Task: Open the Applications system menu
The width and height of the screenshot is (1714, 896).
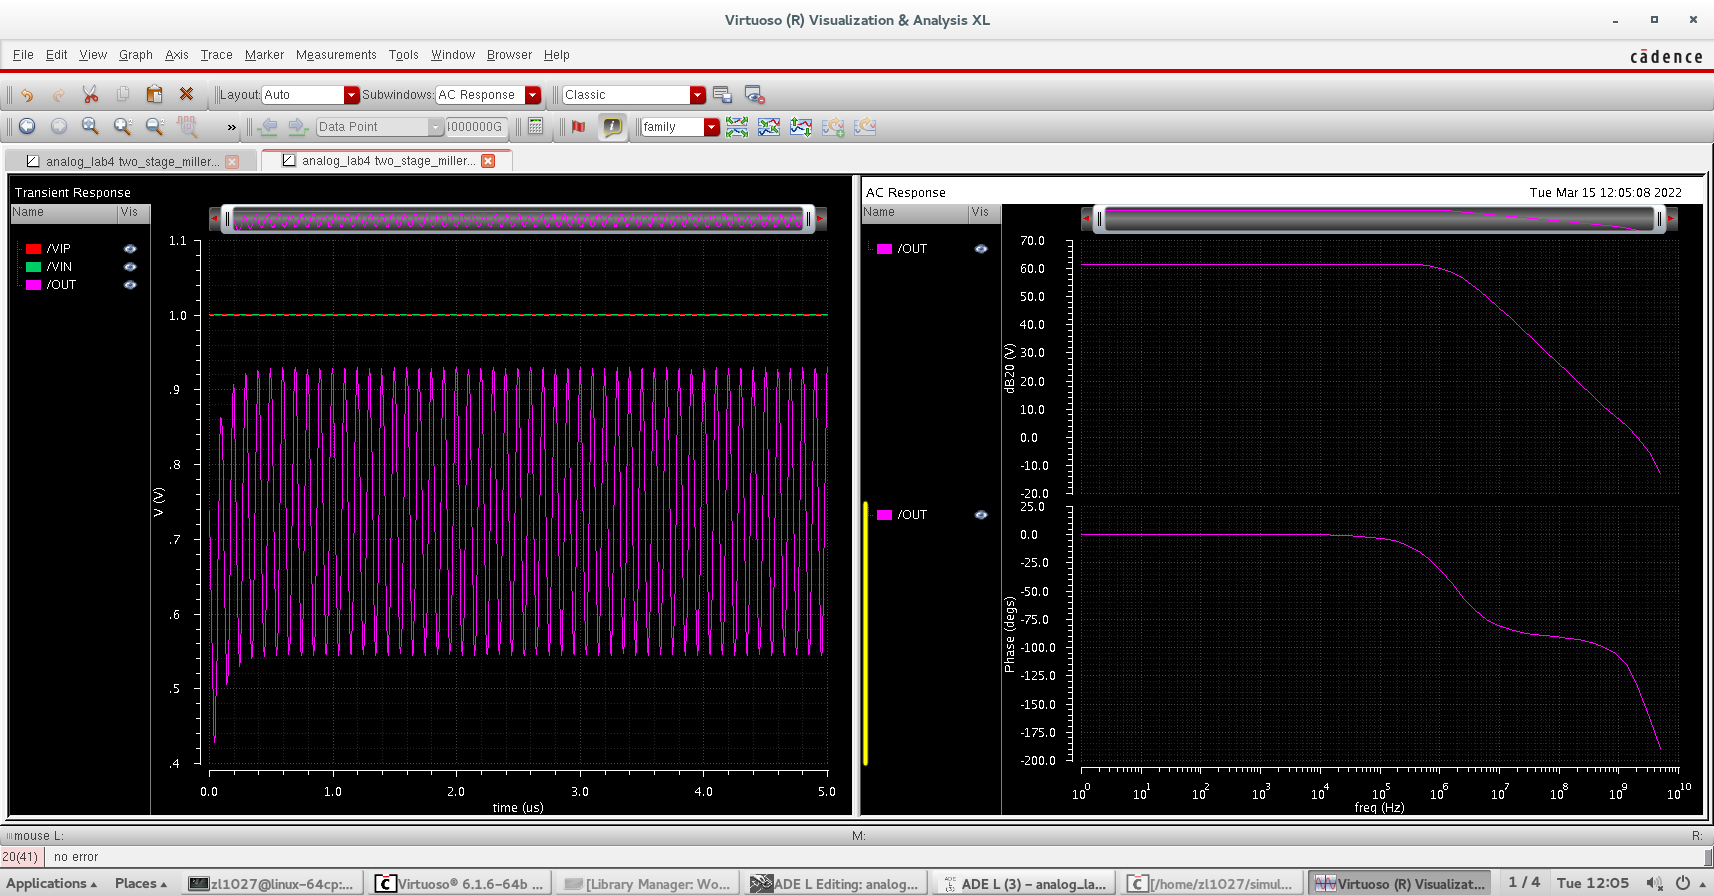Action: coord(52,883)
